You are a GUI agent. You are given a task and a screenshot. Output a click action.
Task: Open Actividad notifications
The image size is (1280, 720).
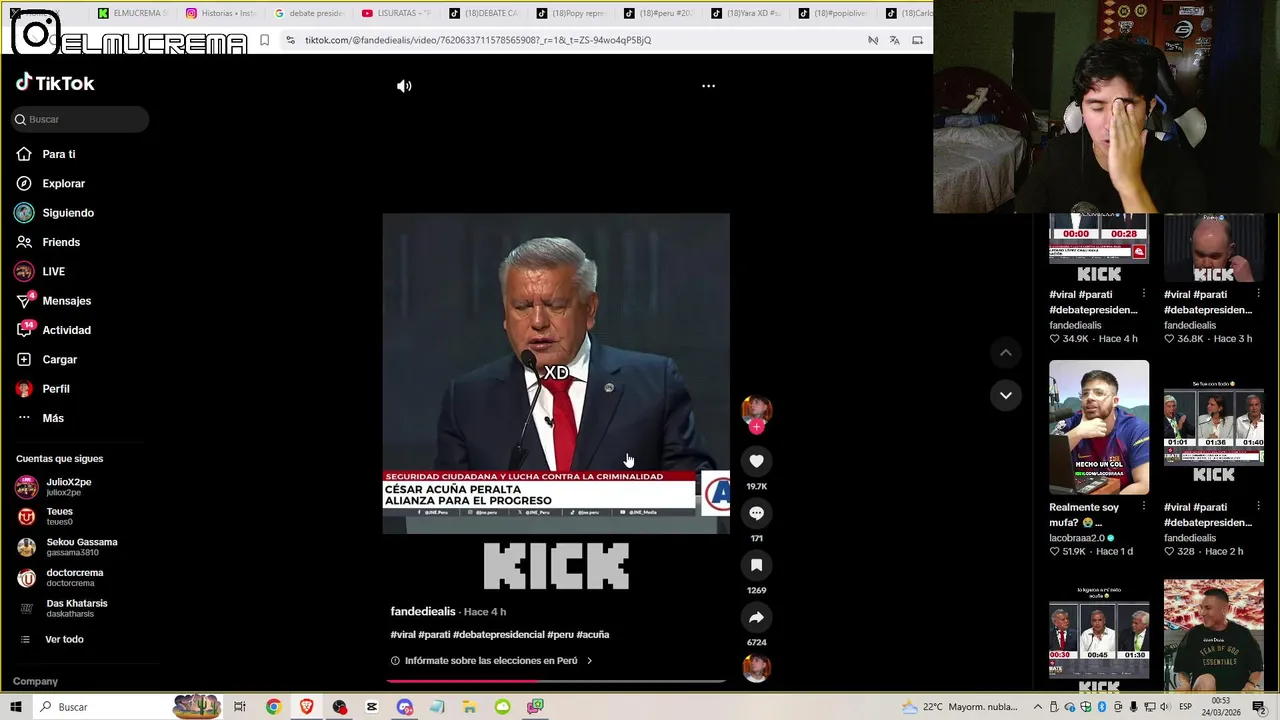pyautogui.click(x=66, y=330)
